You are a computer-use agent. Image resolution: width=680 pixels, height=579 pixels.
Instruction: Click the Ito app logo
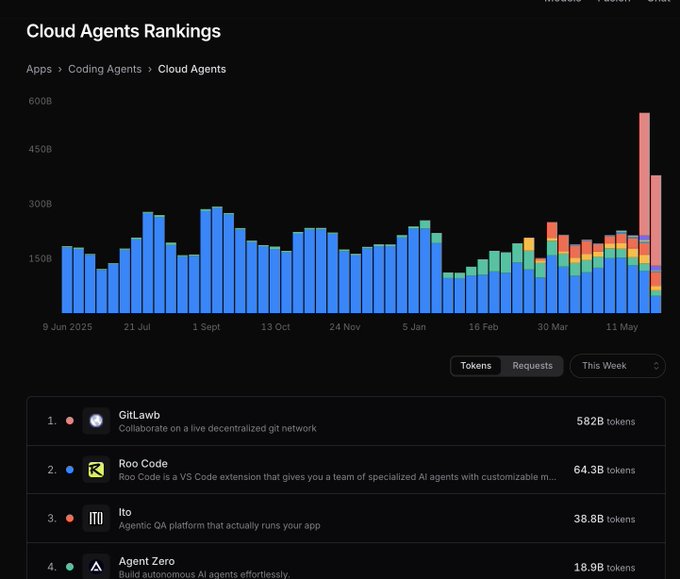point(96,518)
